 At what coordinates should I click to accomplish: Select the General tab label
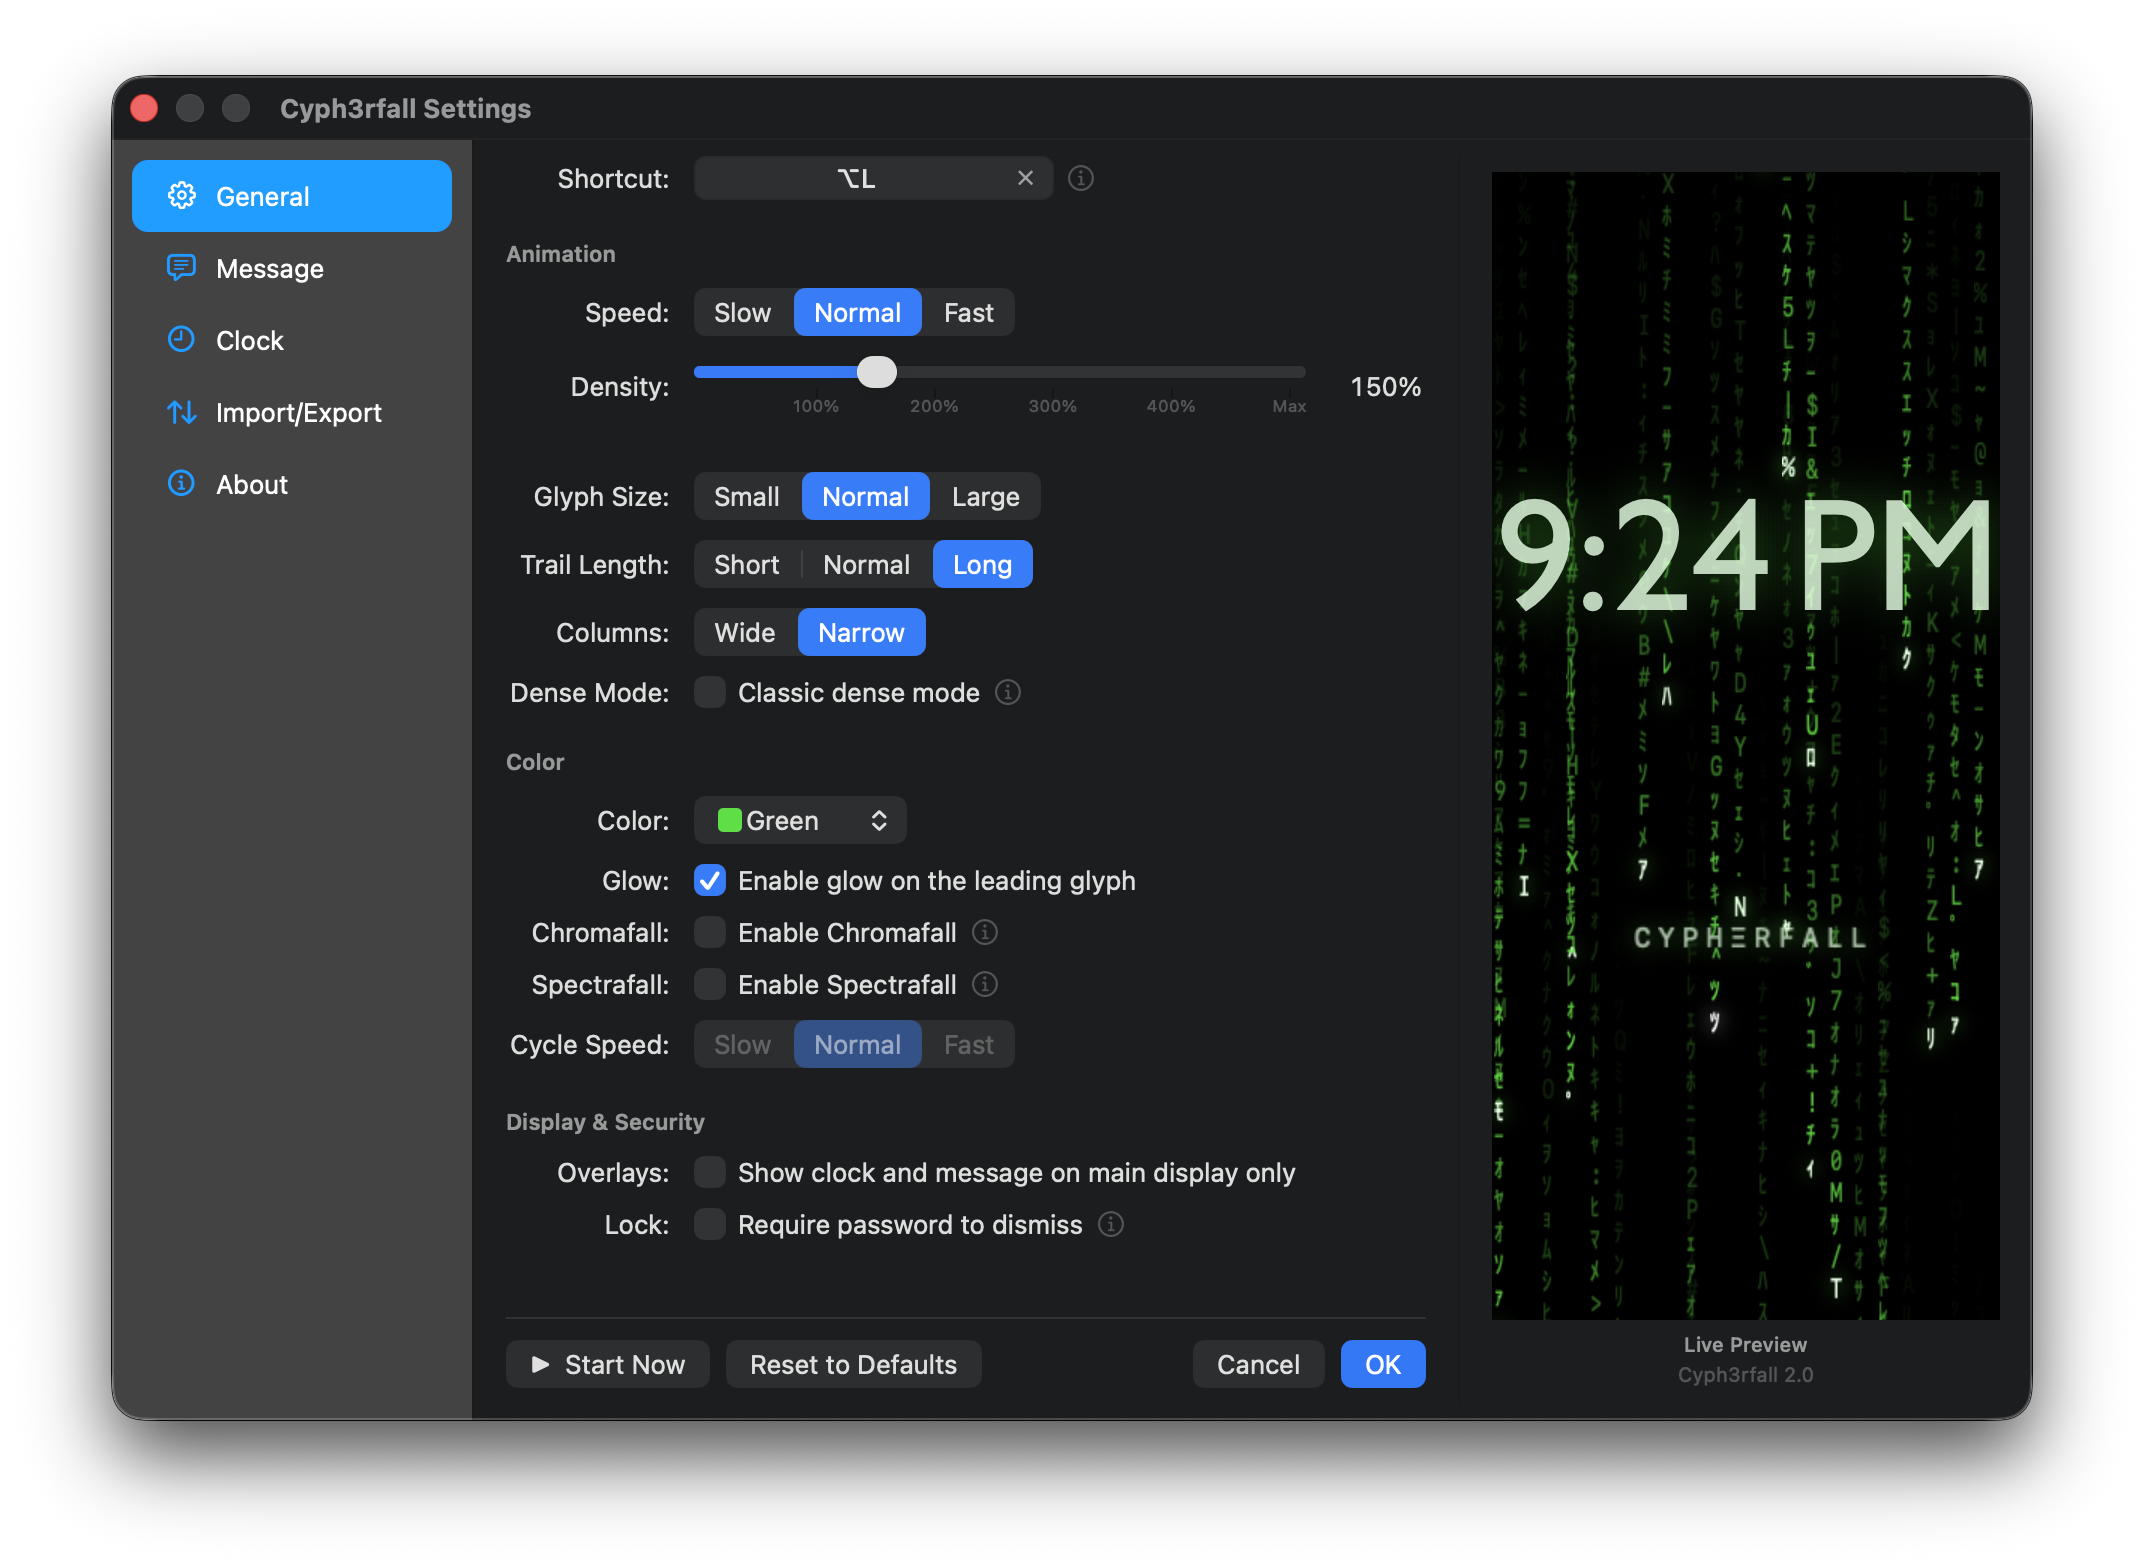tap(263, 196)
